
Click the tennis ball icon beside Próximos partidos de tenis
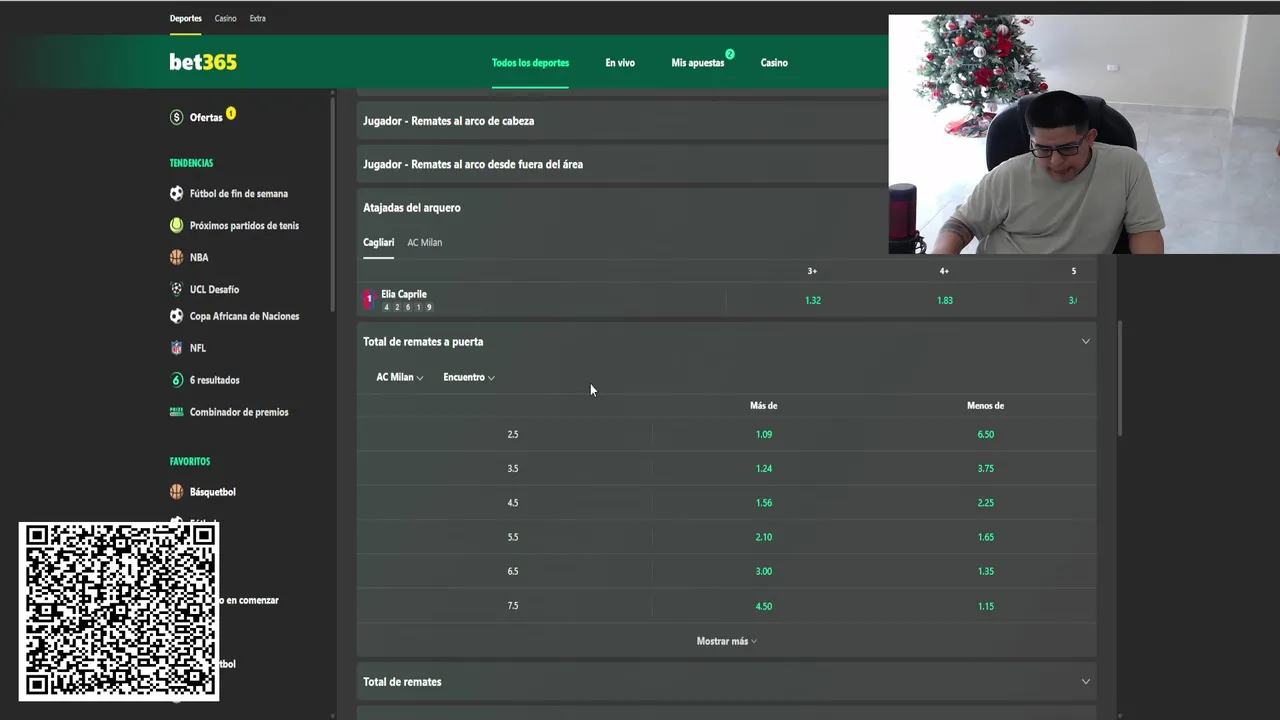tap(177, 226)
